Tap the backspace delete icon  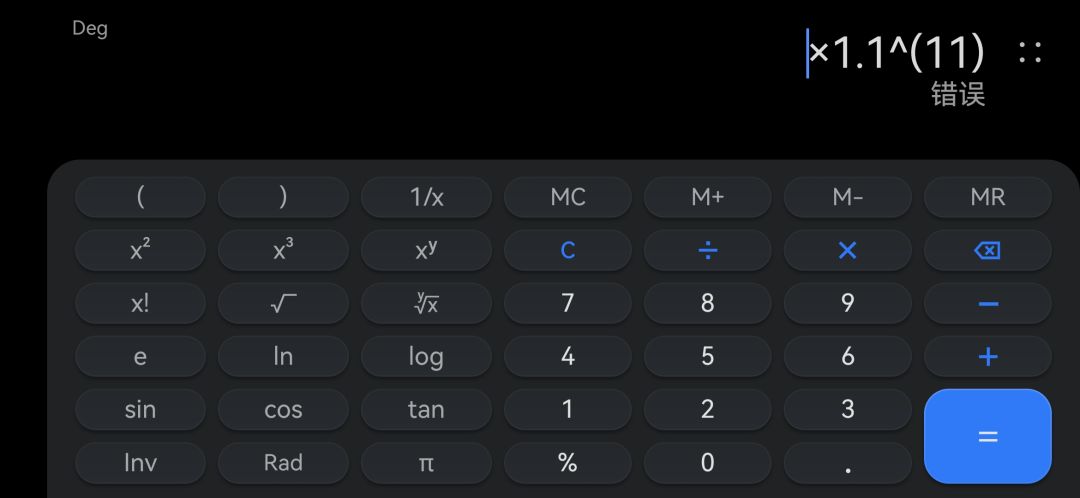[987, 250]
